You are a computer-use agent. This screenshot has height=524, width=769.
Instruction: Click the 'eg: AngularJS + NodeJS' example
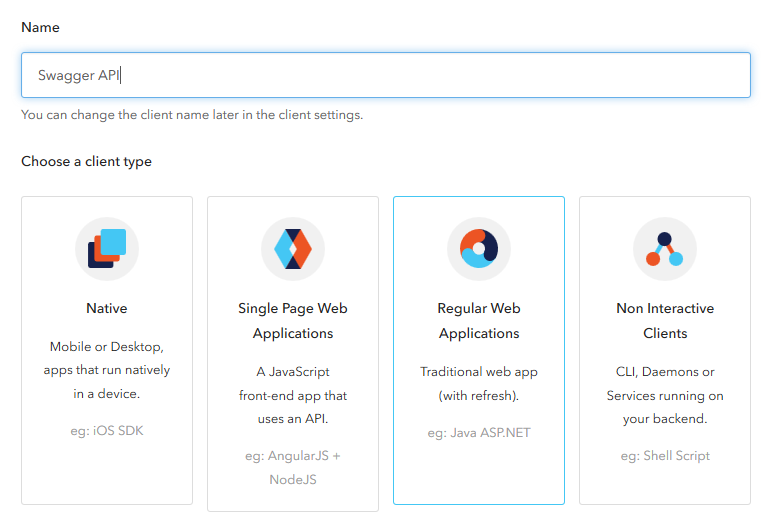[x=293, y=468]
